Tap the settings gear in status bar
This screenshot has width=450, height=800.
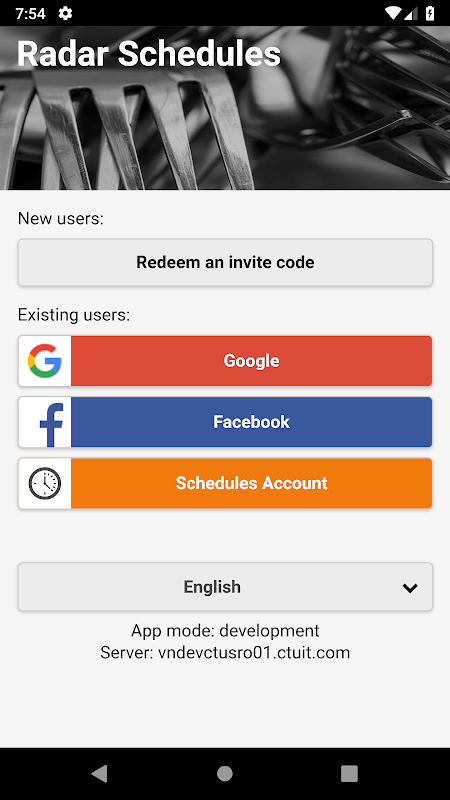[65, 13]
